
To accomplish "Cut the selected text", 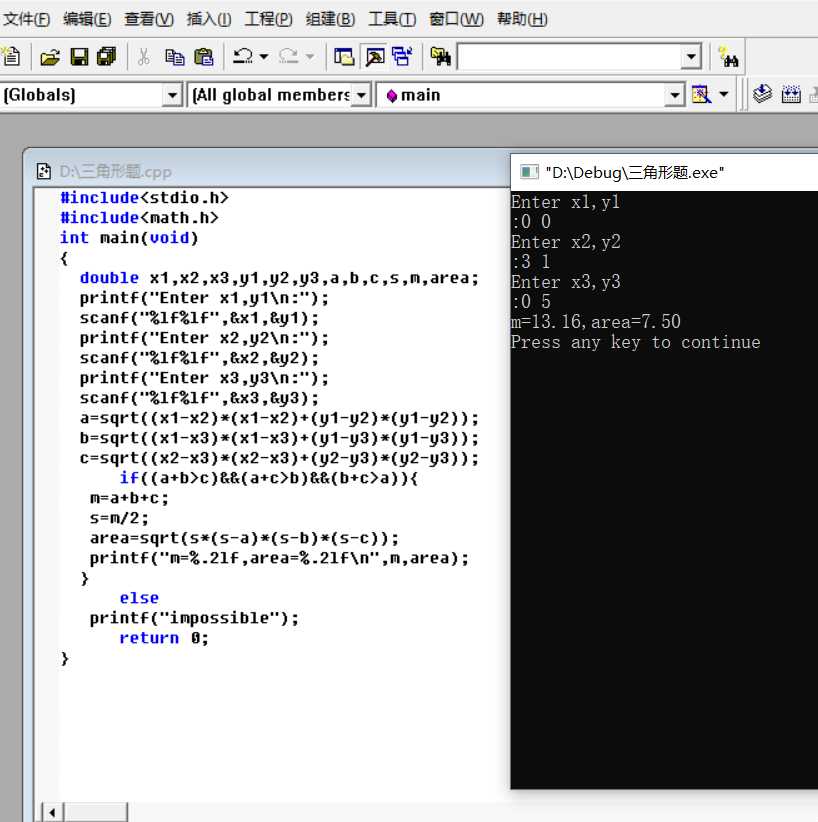I will [x=144, y=57].
